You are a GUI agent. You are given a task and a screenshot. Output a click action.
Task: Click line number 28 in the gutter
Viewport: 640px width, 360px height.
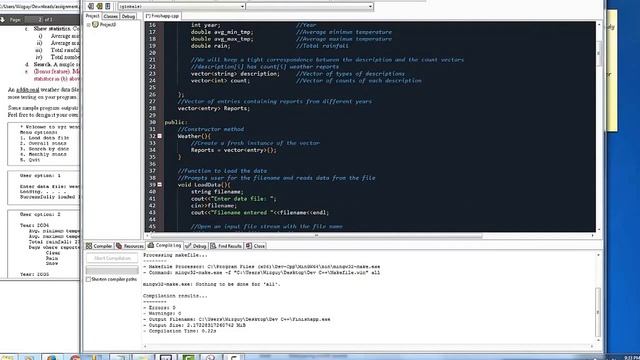coord(152,108)
